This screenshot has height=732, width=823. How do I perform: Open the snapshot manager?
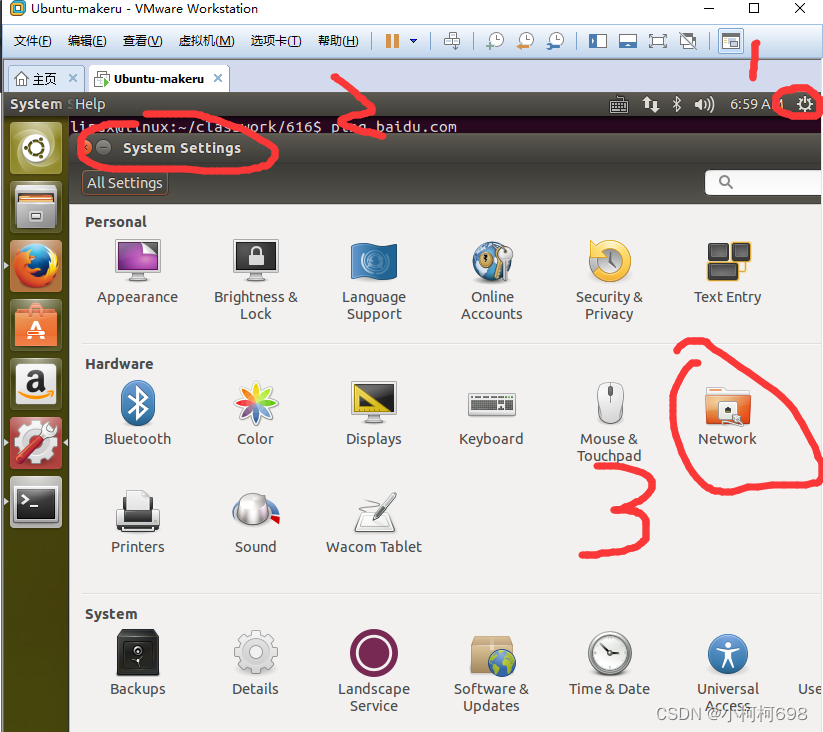click(555, 41)
